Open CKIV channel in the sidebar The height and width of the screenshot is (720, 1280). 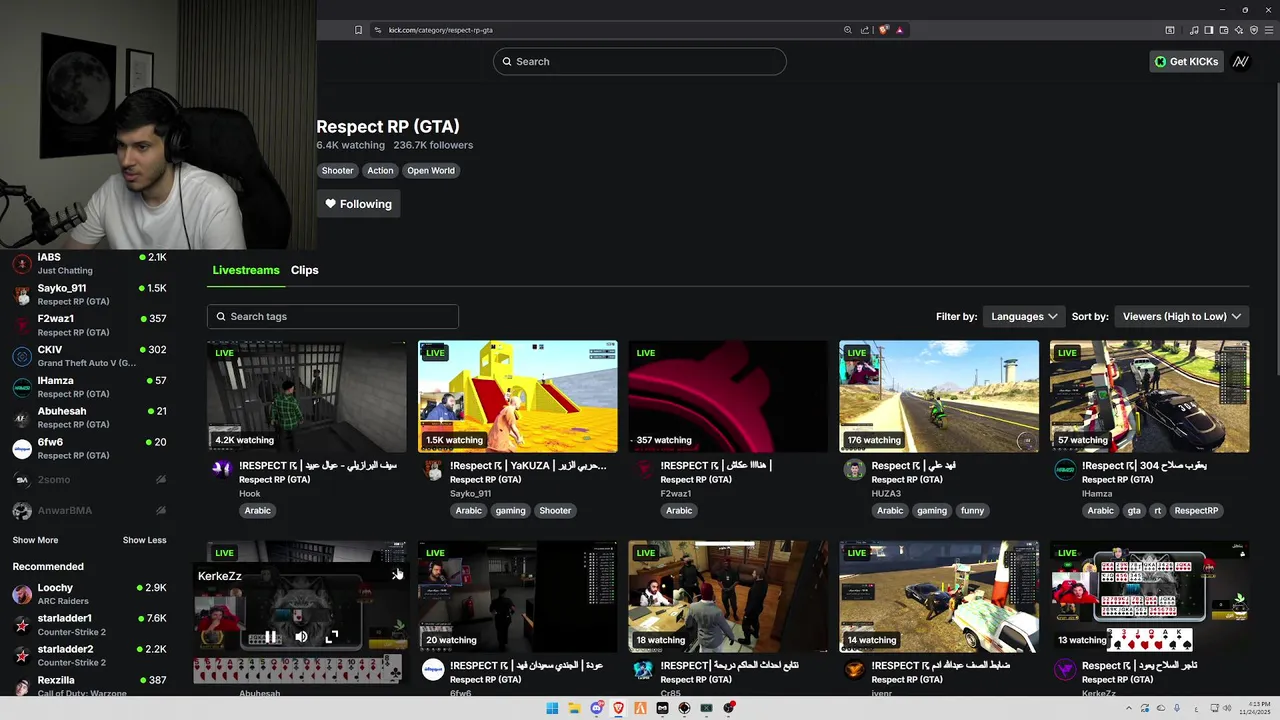(x=89, y=356)
